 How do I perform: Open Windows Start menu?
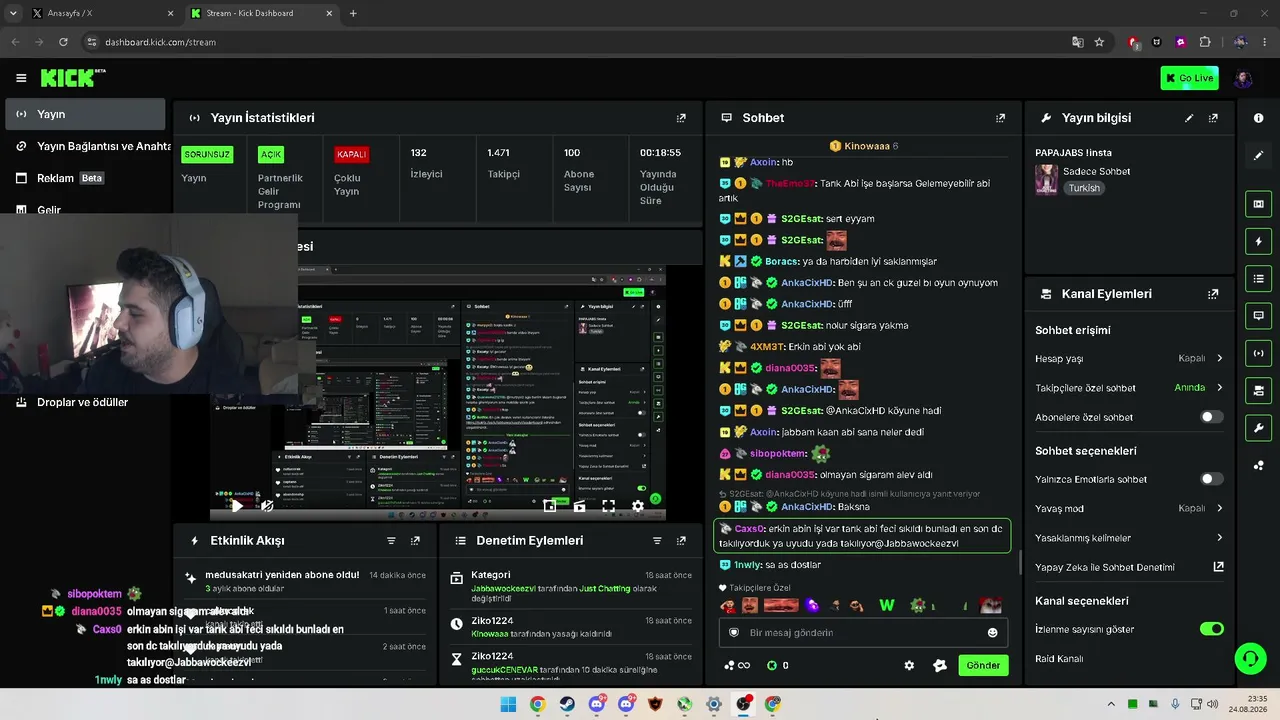click(x=508, y=704)
